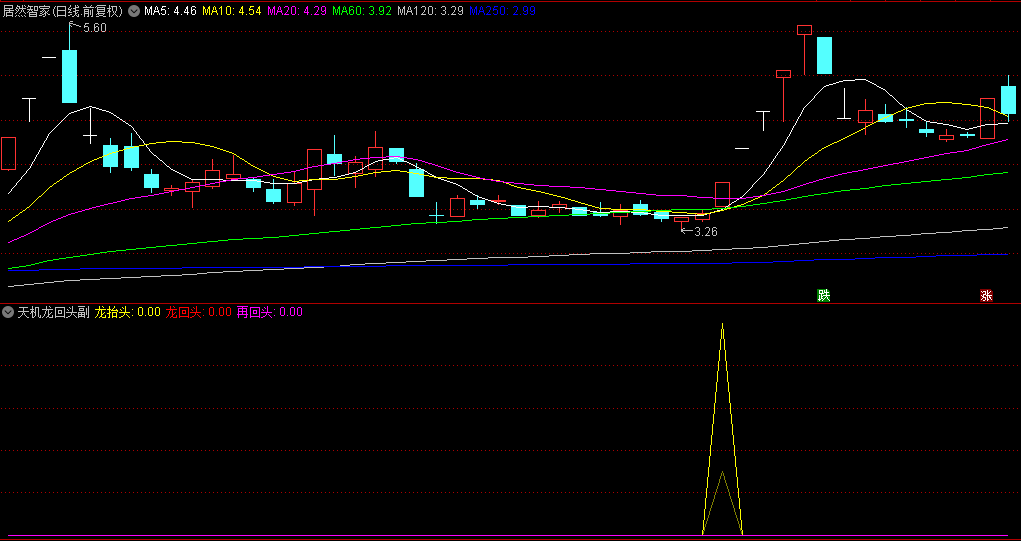Screen dimensions: 1021x541
Task: Click the 天机龙回头副 indicator name
Action: [53, 312]
